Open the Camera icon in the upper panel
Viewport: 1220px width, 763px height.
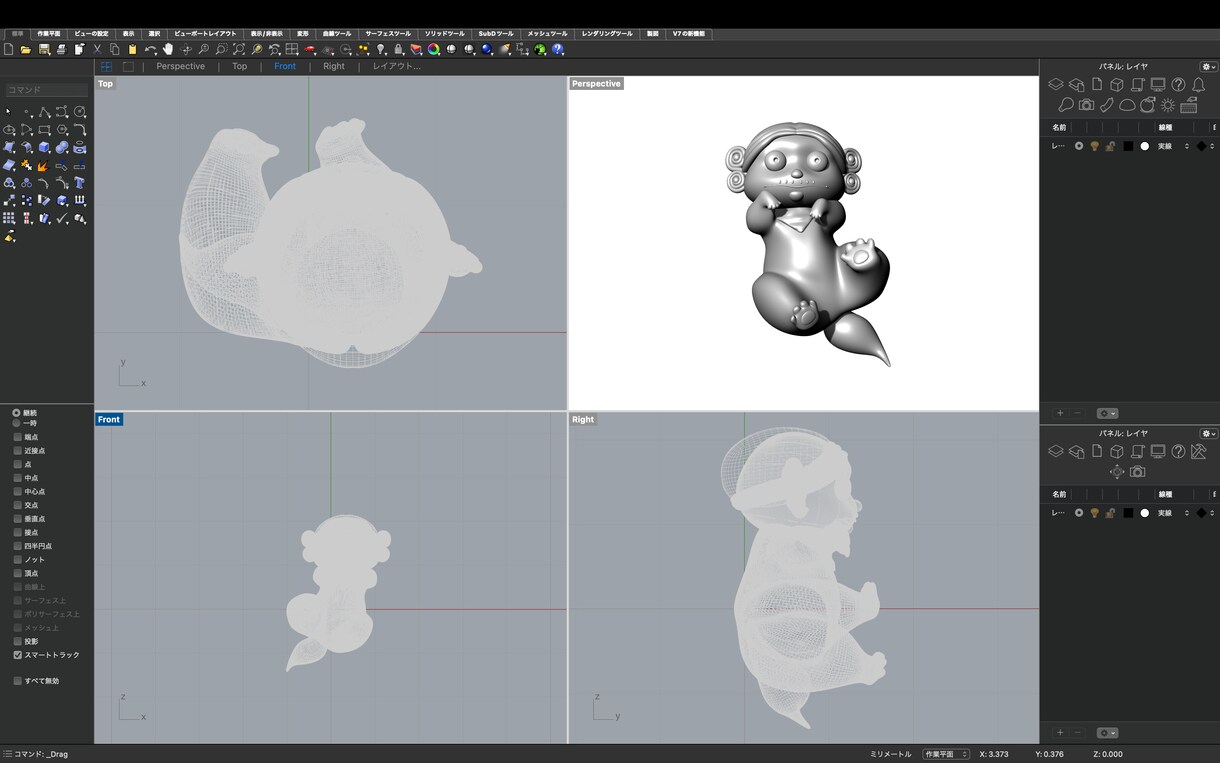pos(1086,105)
